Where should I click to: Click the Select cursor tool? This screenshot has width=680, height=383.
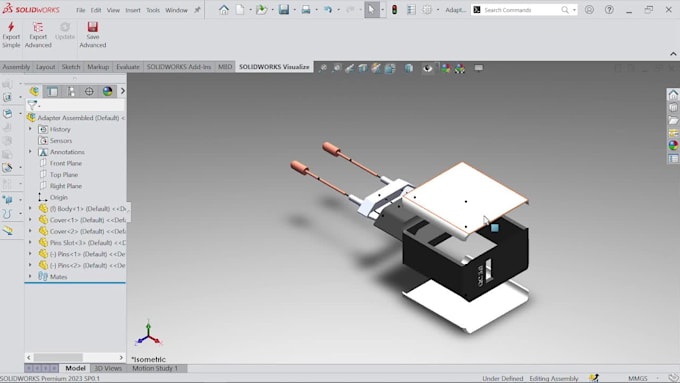pos(372,10)
